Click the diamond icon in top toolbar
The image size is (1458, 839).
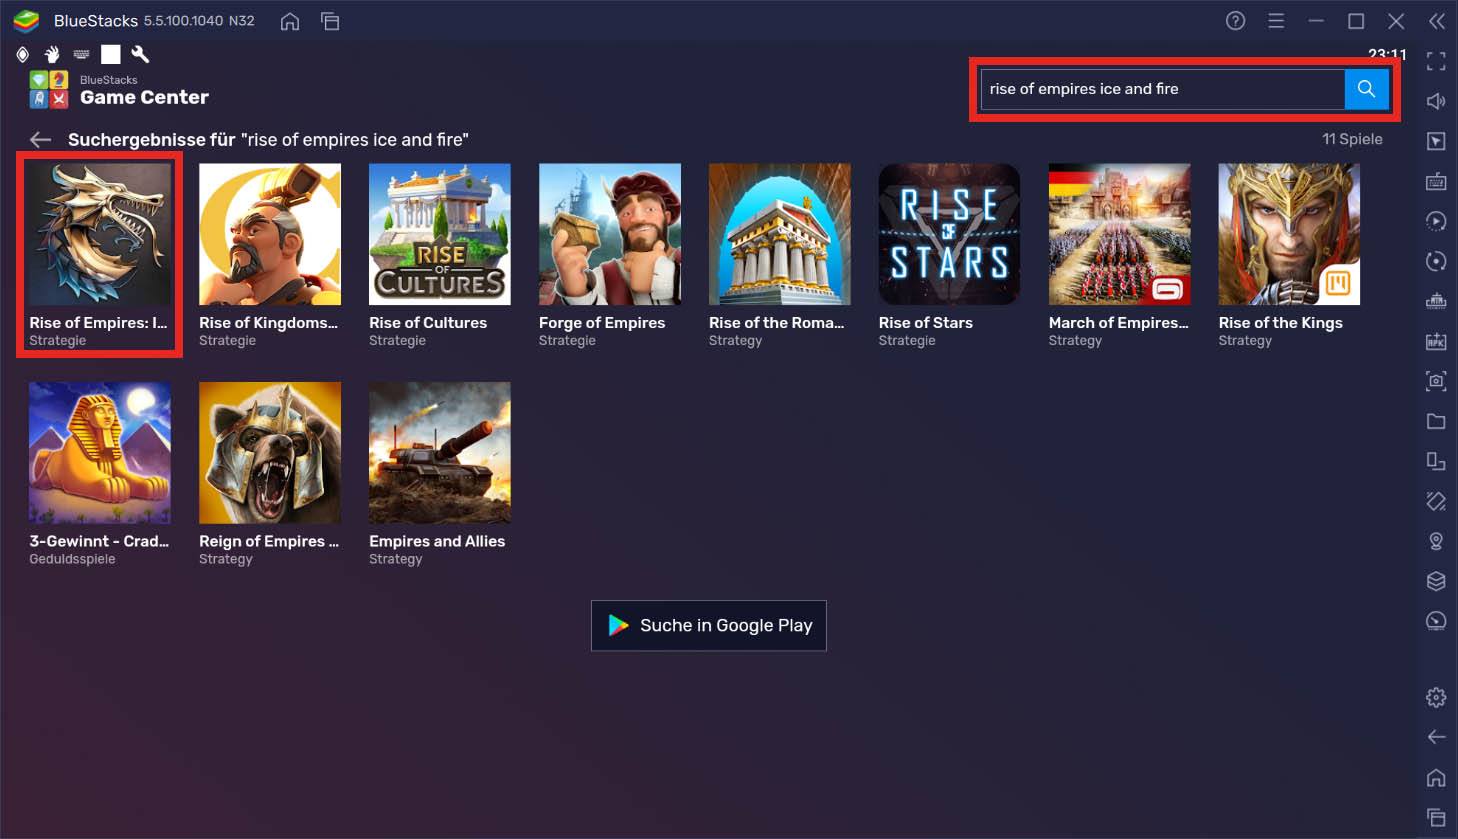[23, 54]
